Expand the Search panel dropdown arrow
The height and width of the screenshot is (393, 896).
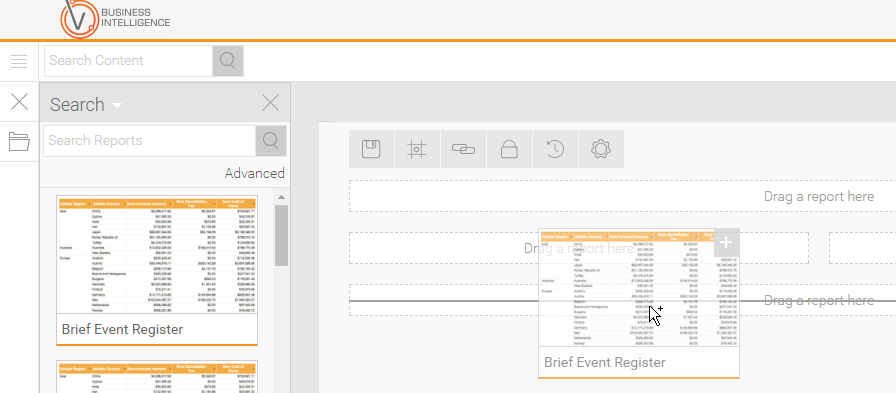(117, 105)
